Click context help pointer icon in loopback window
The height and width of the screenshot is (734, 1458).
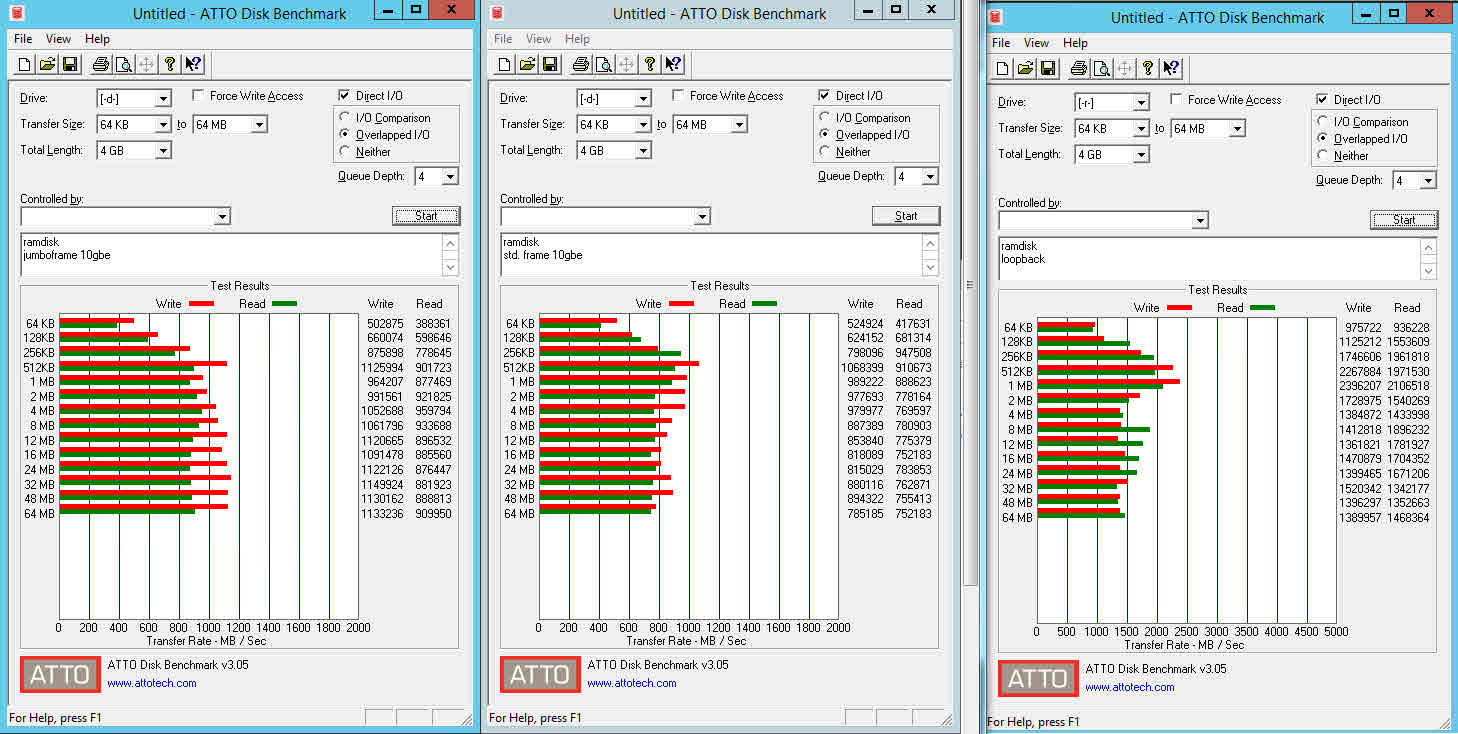coord(1171,69)
